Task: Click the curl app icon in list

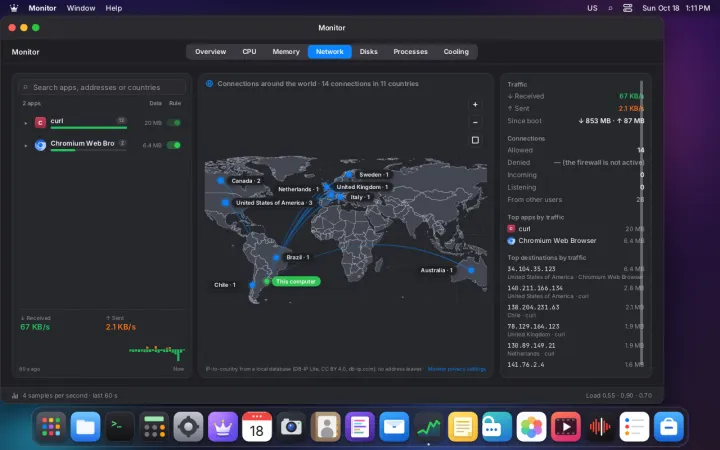Action: click(x=40, y=123)
